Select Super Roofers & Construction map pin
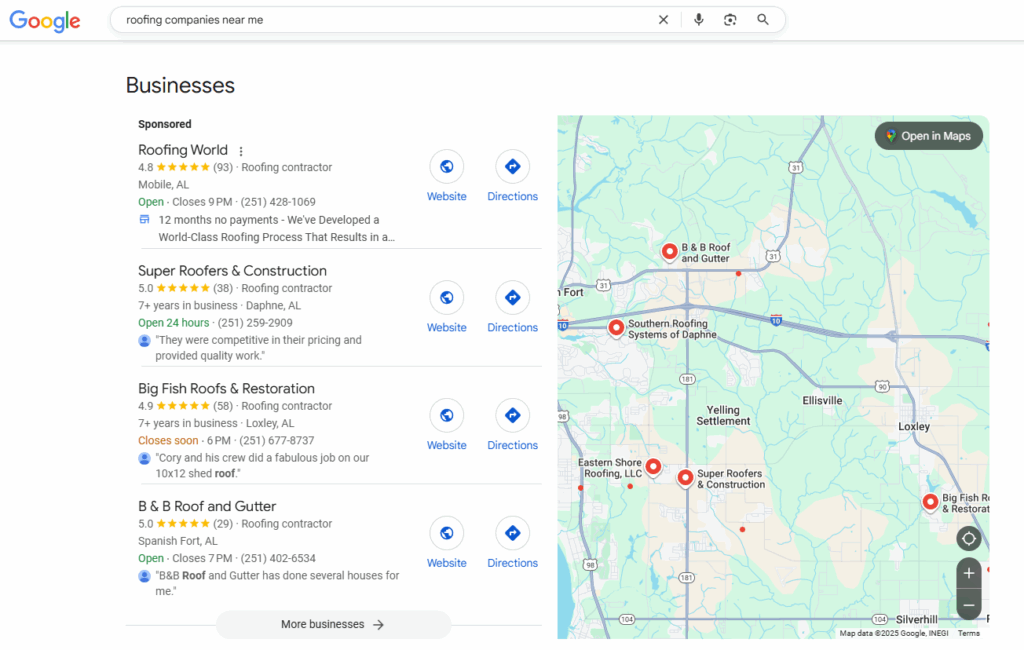This screenshot has width=1024, height=650. pos(685,478)
